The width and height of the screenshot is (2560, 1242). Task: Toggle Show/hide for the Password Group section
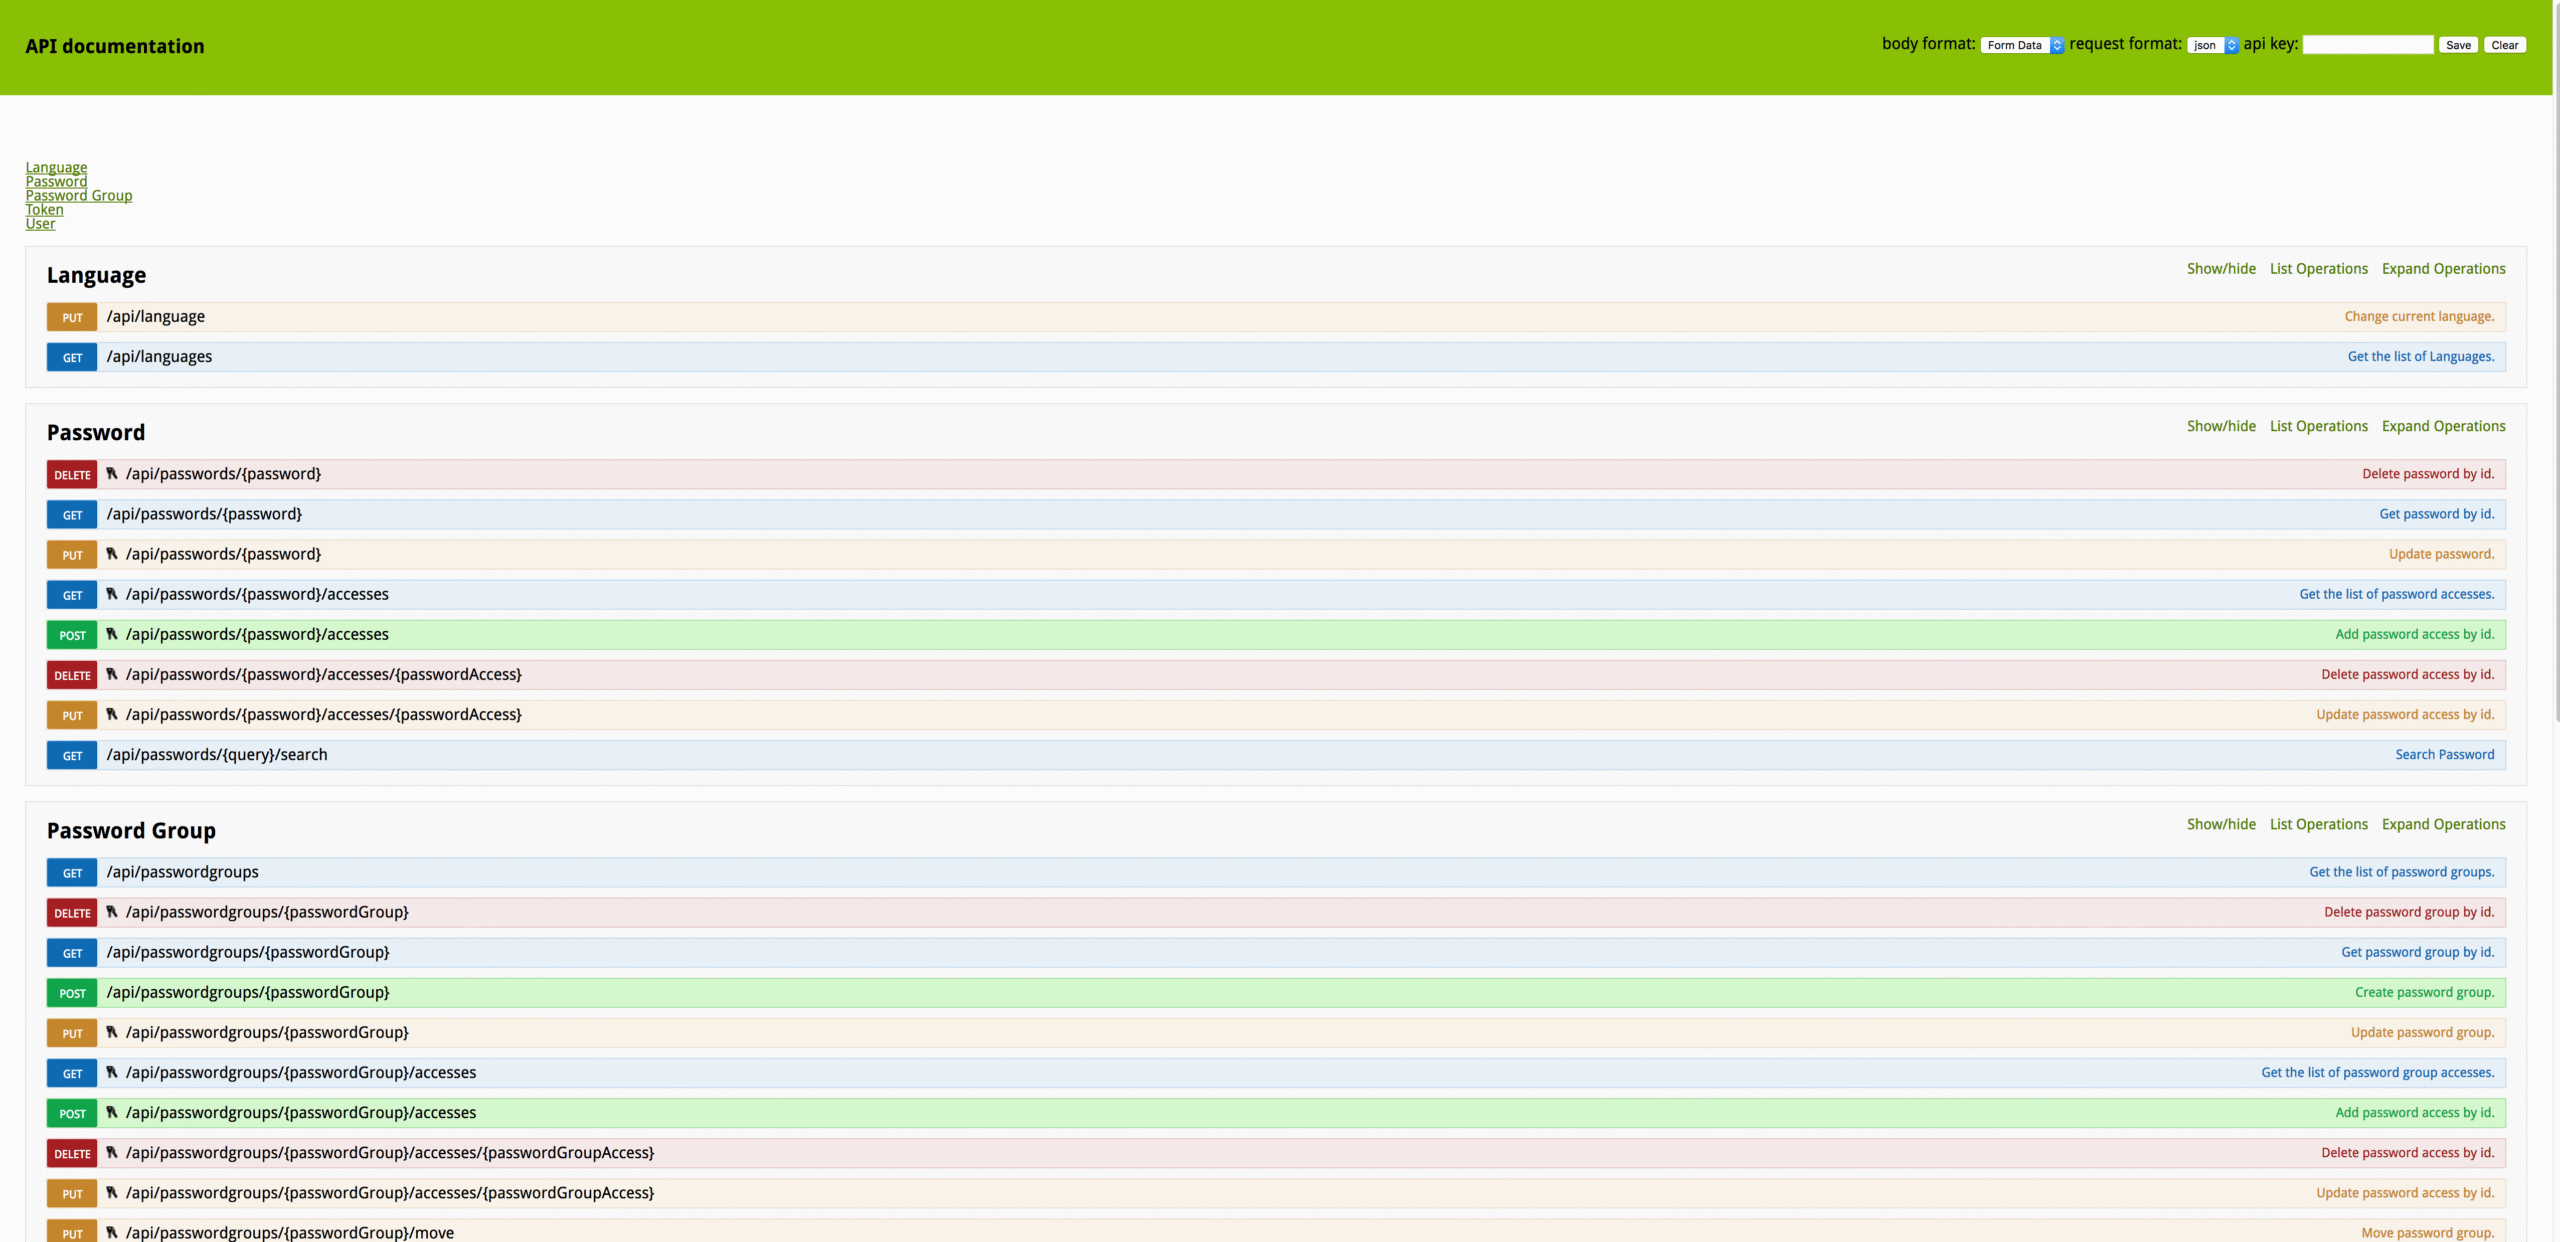[x=2221, y=824]
